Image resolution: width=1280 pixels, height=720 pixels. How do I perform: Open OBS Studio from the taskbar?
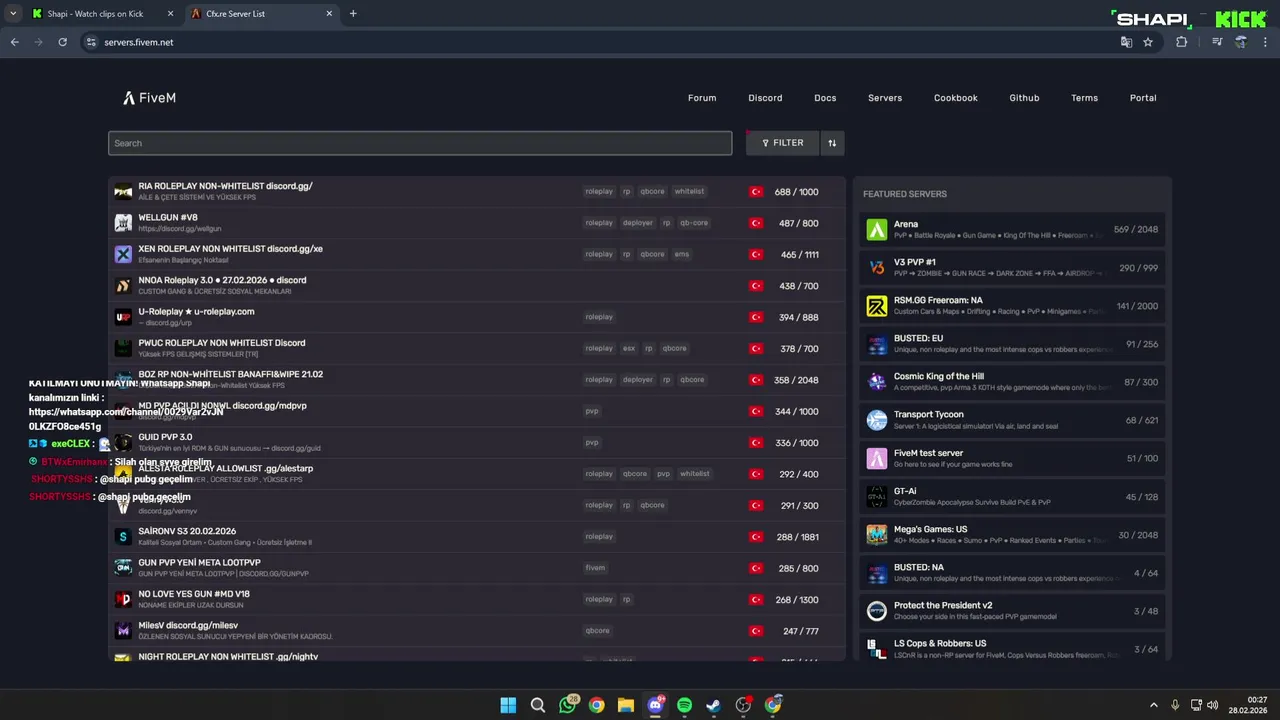[x=744, y=705]
